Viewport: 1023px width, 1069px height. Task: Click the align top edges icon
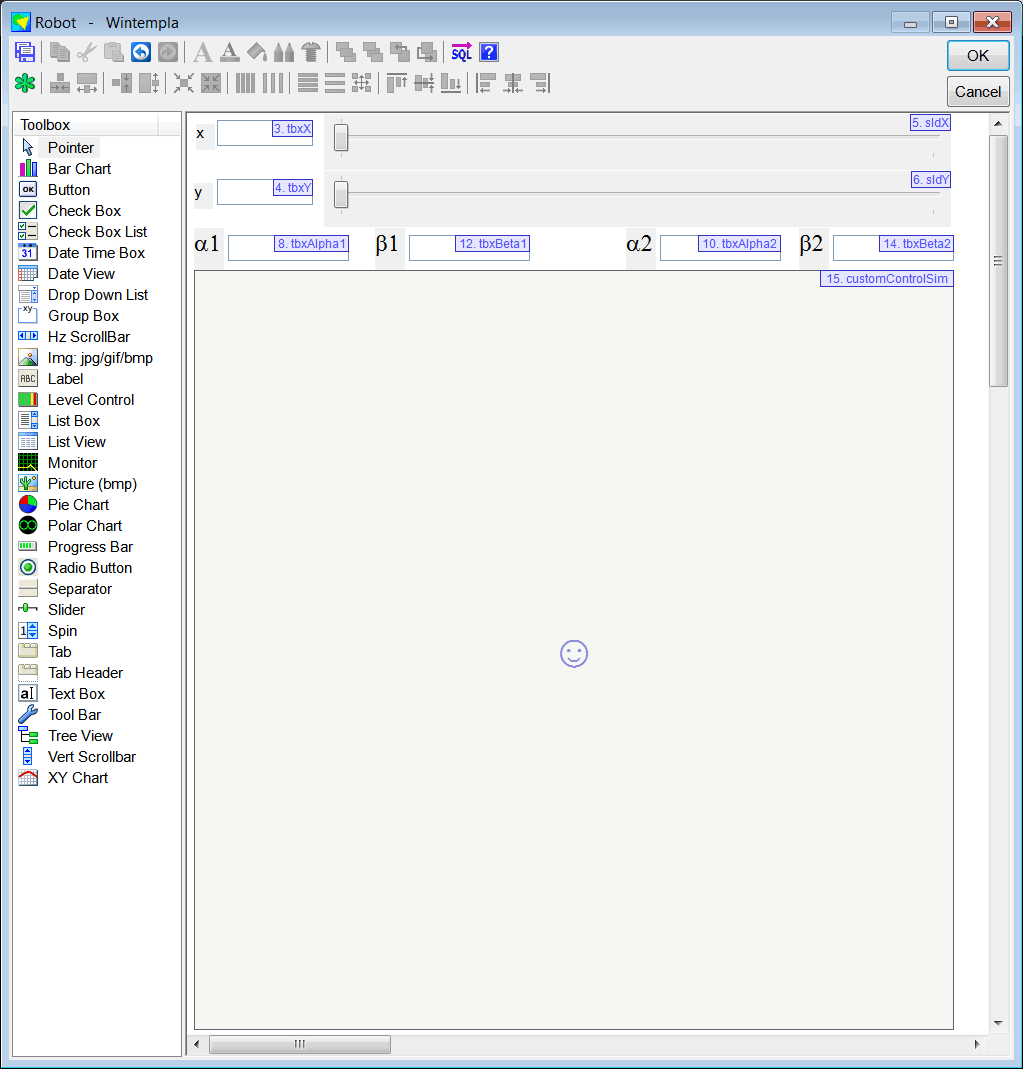[397, 83]
